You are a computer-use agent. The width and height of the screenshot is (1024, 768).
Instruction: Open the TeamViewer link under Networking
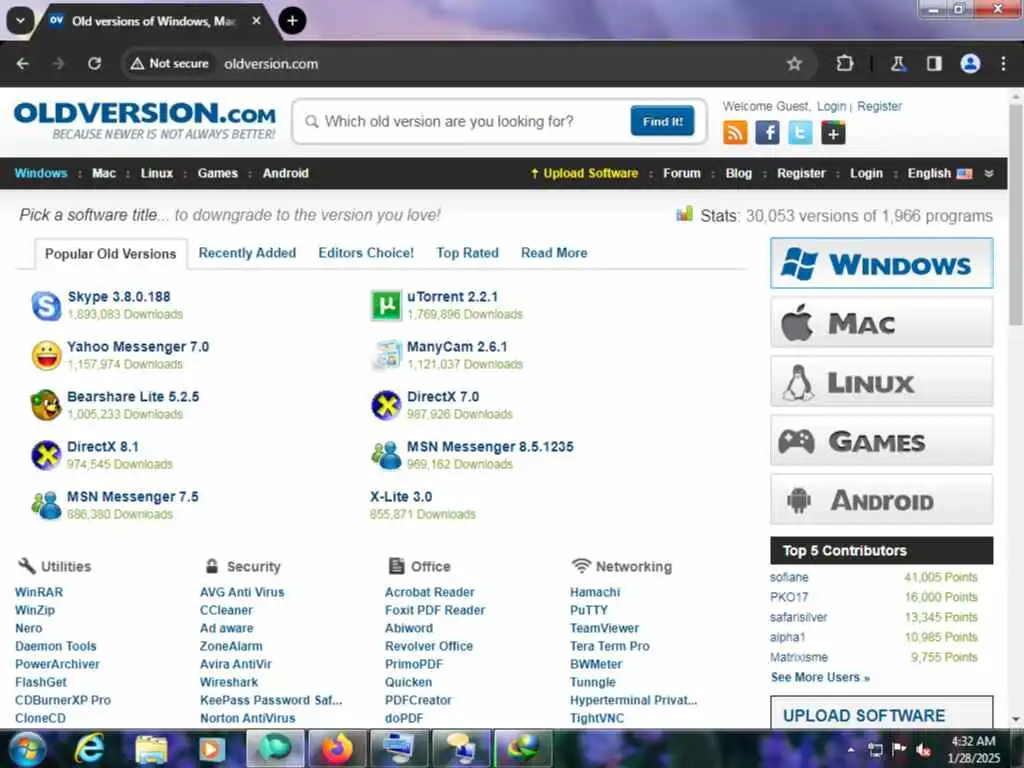click(x=604, y=628)
